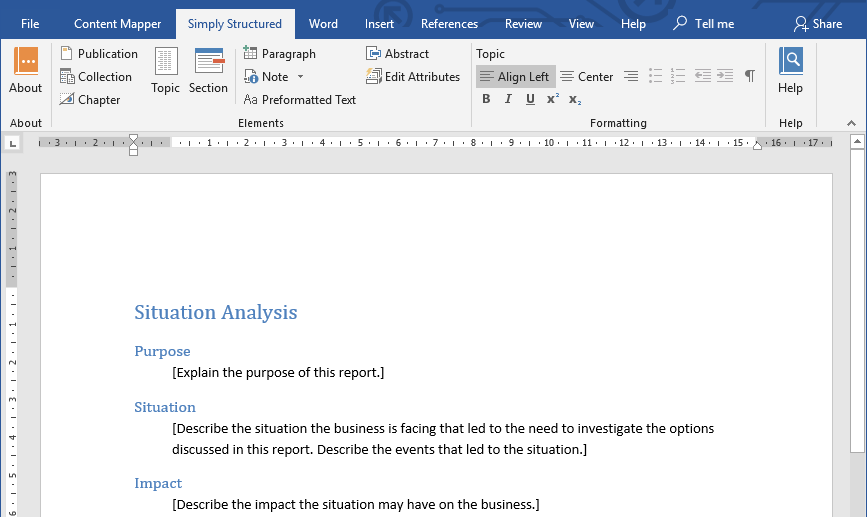The width and height of the screenshot is (867, 517).
Task: Switch to the Content Mapper tab
Action: point(117,24)
